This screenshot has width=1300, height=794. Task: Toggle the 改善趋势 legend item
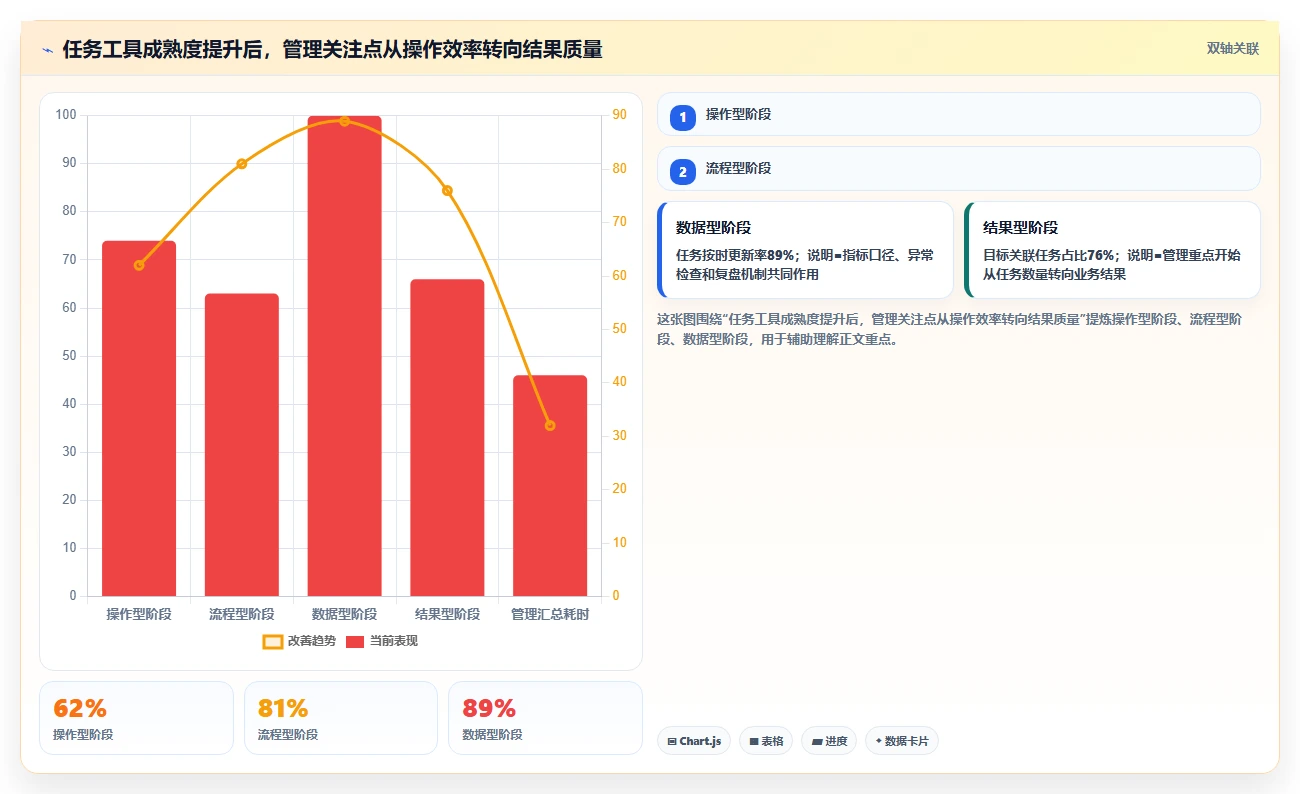299,641
